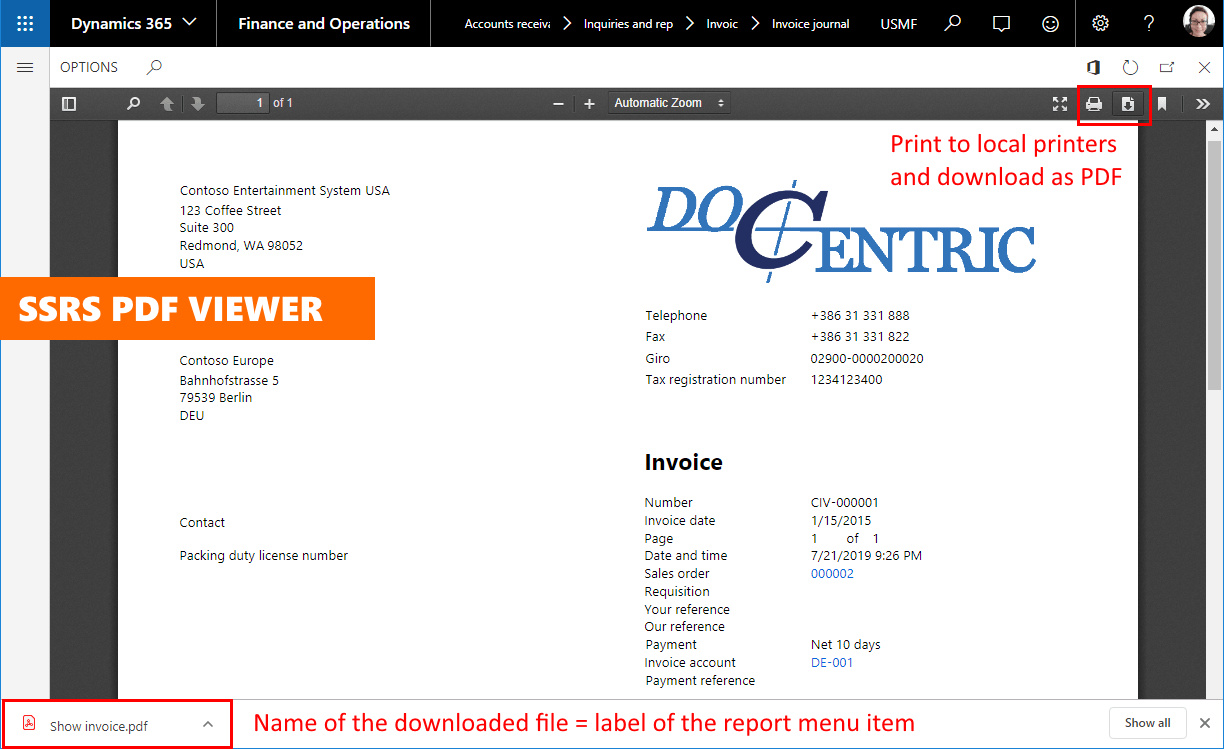The height and width of the screenshot is (749, 1224).
Task: Go to previous page arrow
Action: (x=167, y=103)
